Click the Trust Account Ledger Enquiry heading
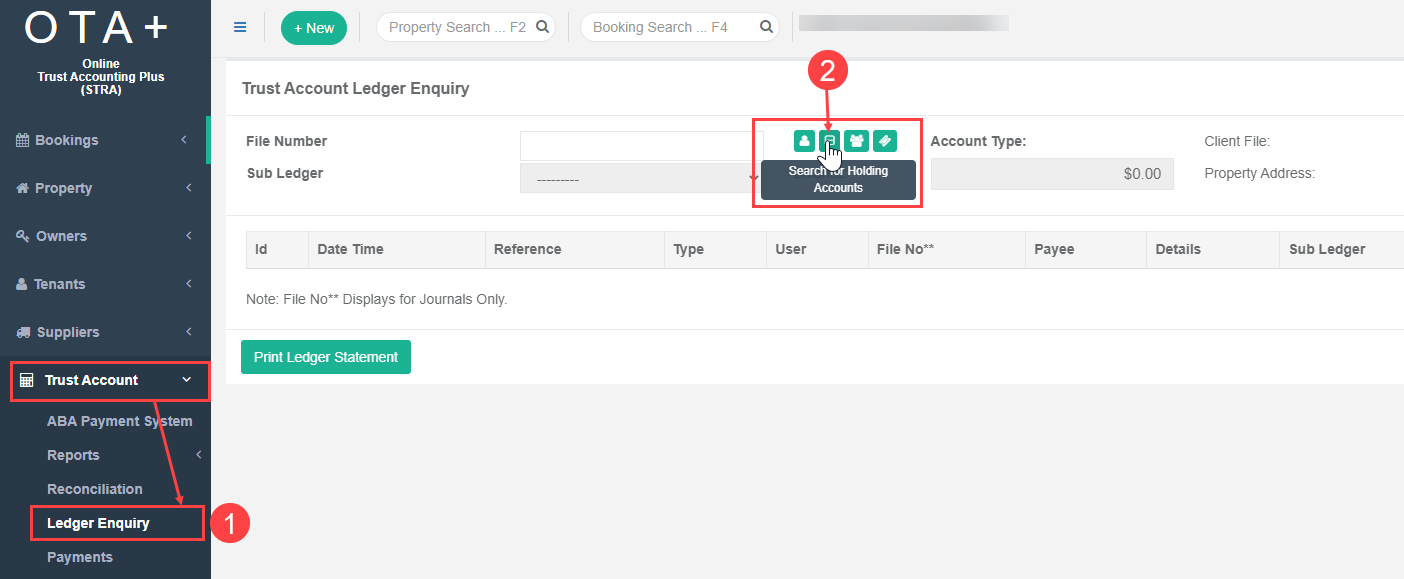This screenshot has height=579, width=1404. pyautogui.click(x=355, y=88)
